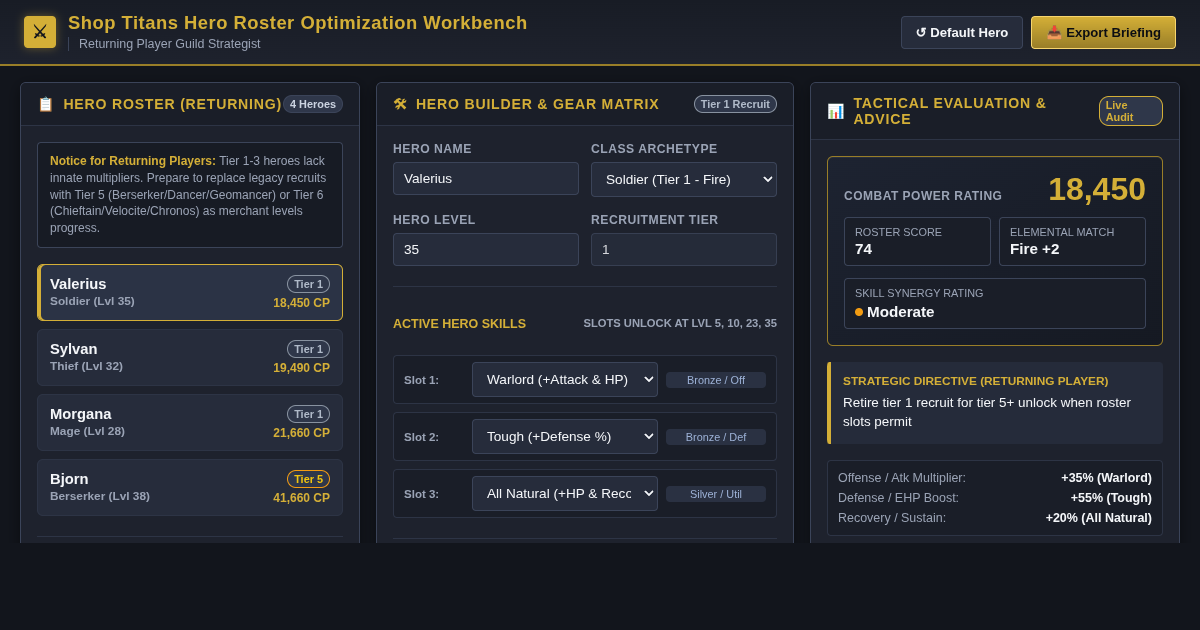Click the Roster Score 74 box

pyautogui.click(x=917, y=241)
